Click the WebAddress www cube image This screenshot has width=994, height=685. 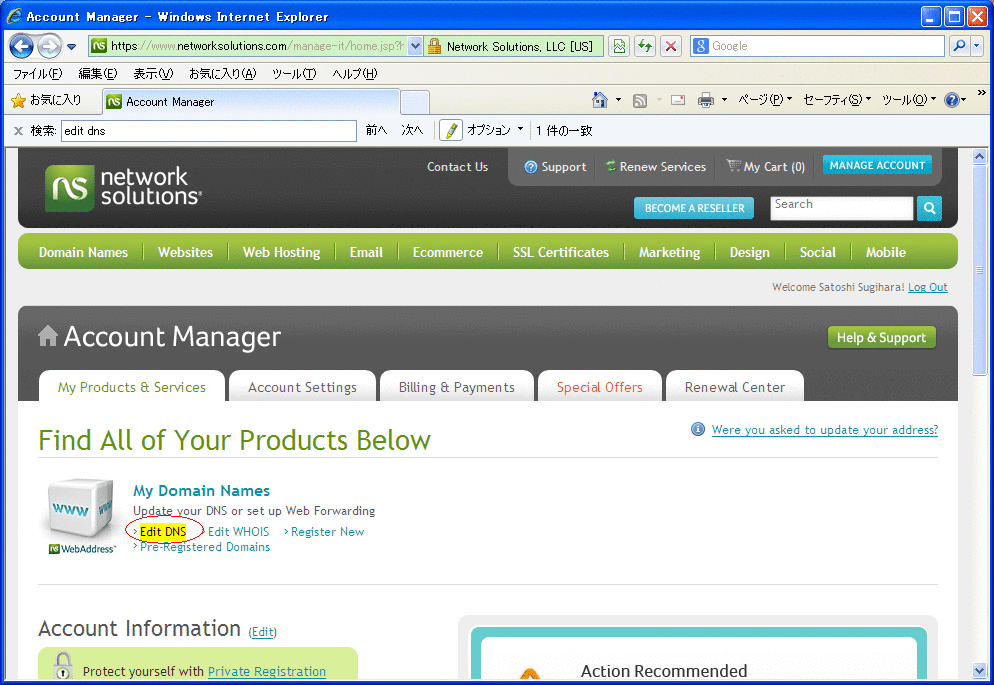coord(82,516)
